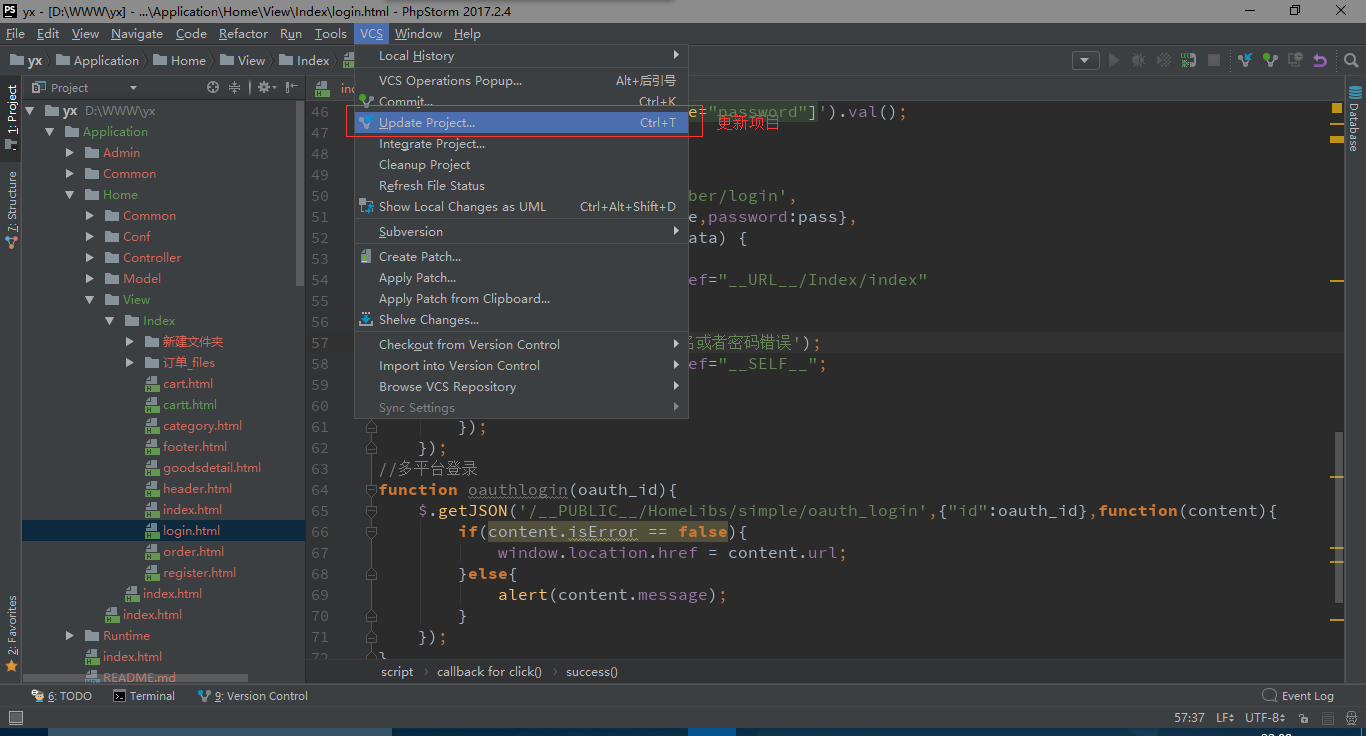Click the Run (play) toolbar icon
Image resolution: width=1366 pixels, height=736 pixels.
click(1114, 60)
